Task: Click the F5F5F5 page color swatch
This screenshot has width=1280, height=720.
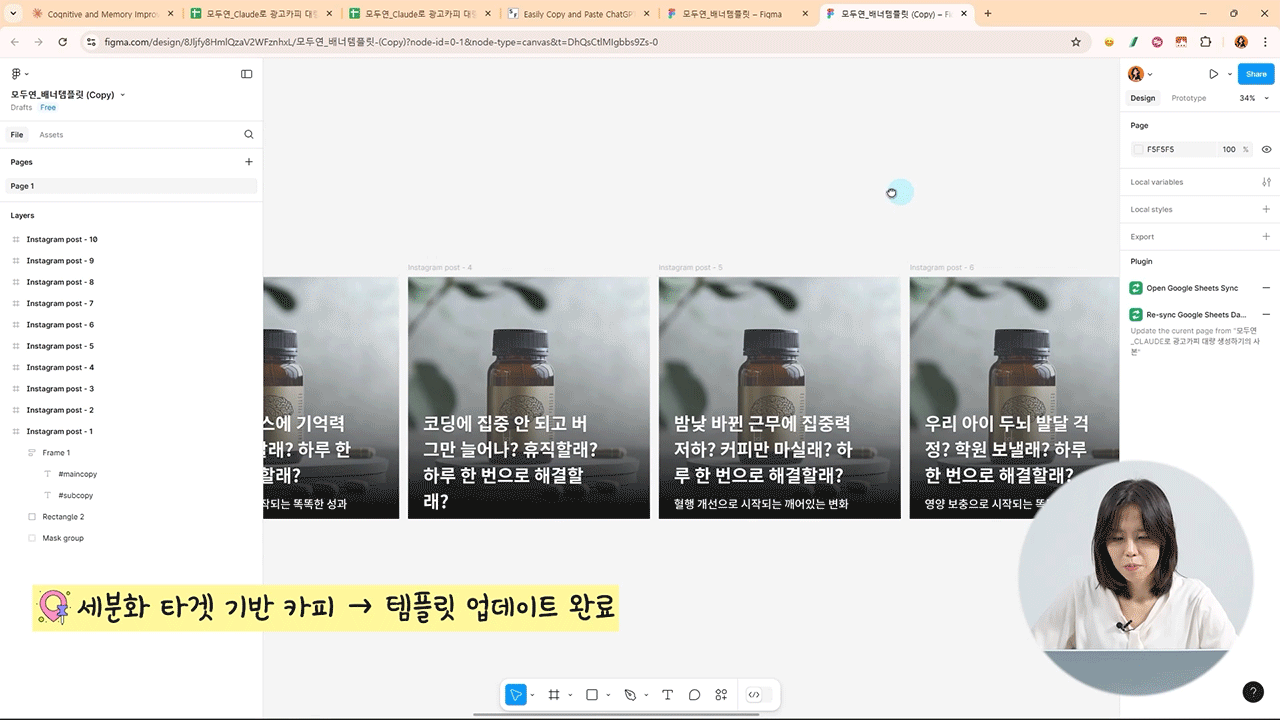Action: (x=1138, y=149)
